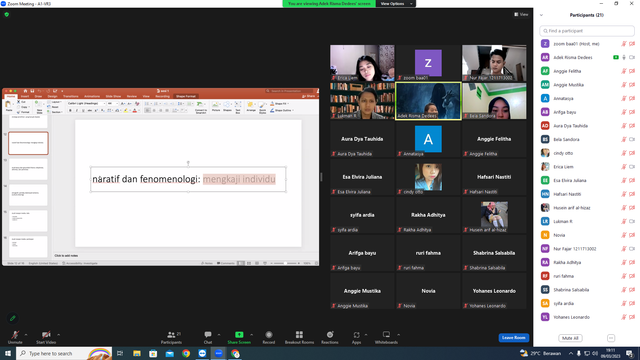Expand Share Screen options arrow
This screenshot has width=640, height=360.
point(251,335)
